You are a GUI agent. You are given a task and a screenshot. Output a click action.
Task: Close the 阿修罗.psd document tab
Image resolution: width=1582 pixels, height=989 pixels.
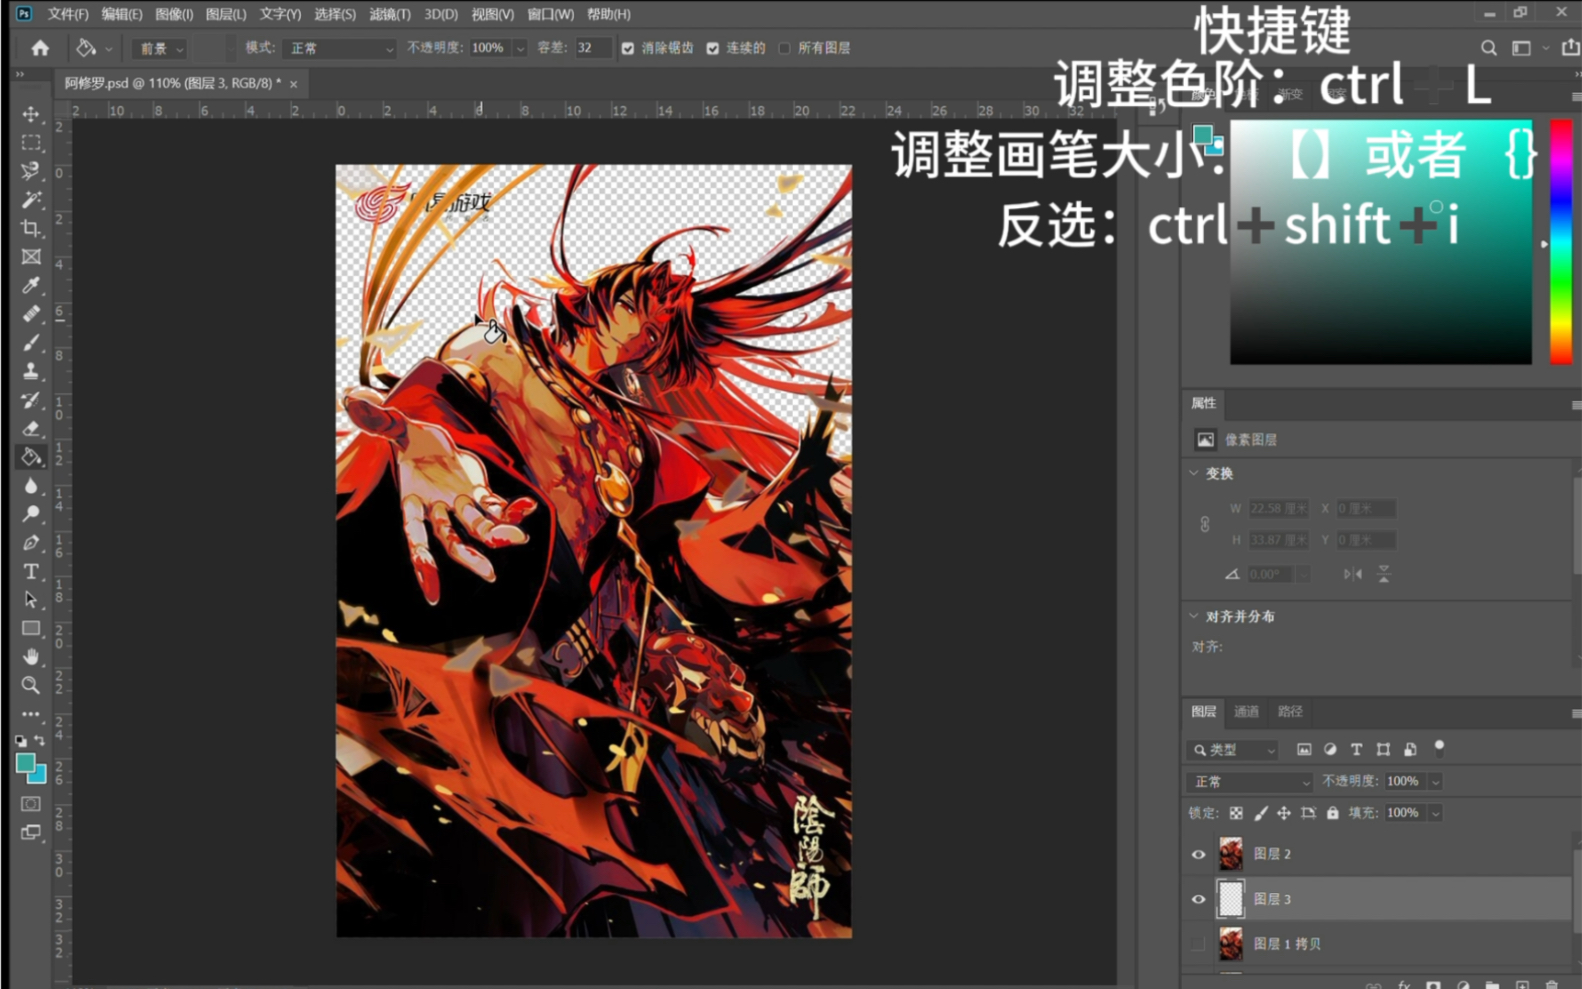click(x=293, y=84)
